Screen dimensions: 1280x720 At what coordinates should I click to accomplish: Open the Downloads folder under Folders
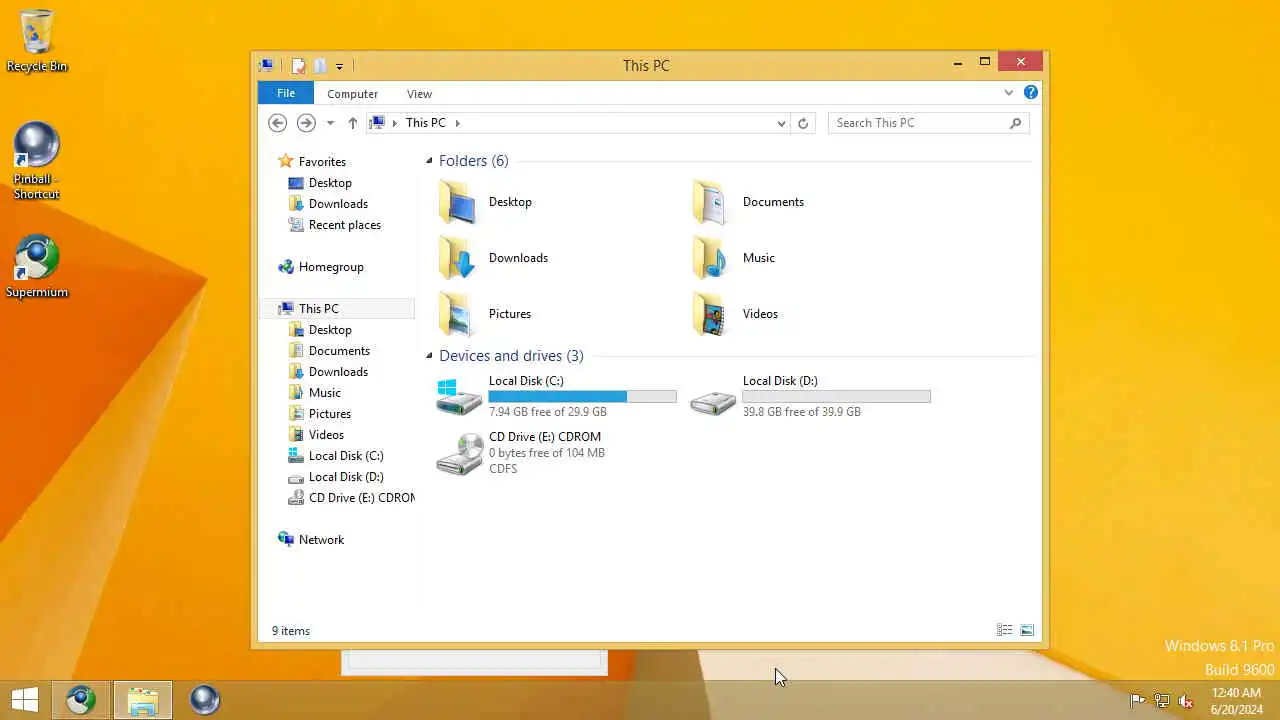493,258
